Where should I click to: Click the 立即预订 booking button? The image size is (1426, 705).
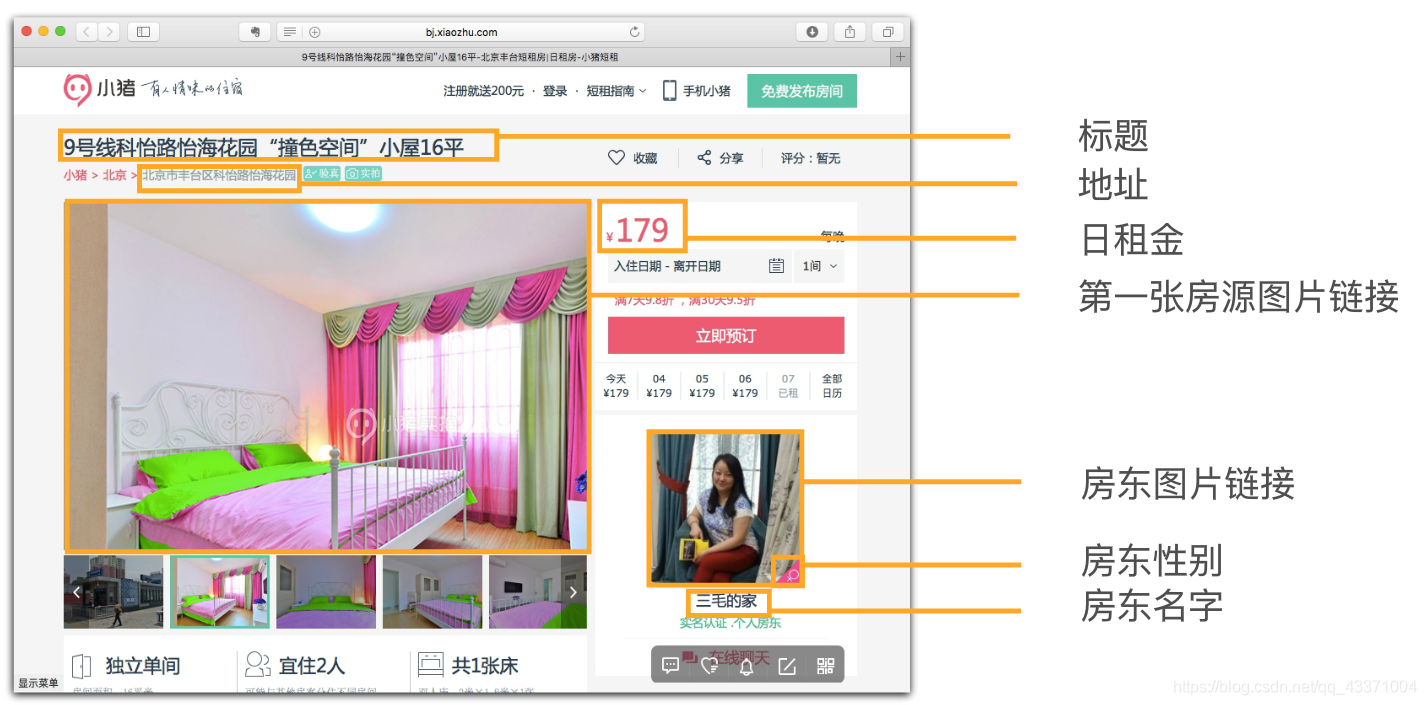726,336
